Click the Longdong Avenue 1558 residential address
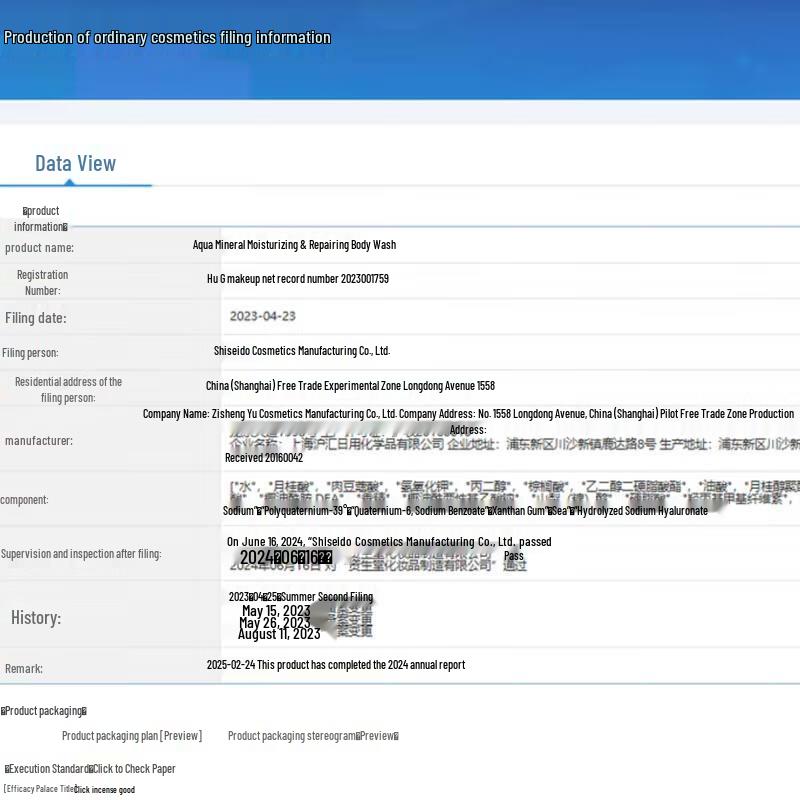Image resolution: width=800 pixels, height=800 pixels. pyautogui.click(x=350, y=386)
